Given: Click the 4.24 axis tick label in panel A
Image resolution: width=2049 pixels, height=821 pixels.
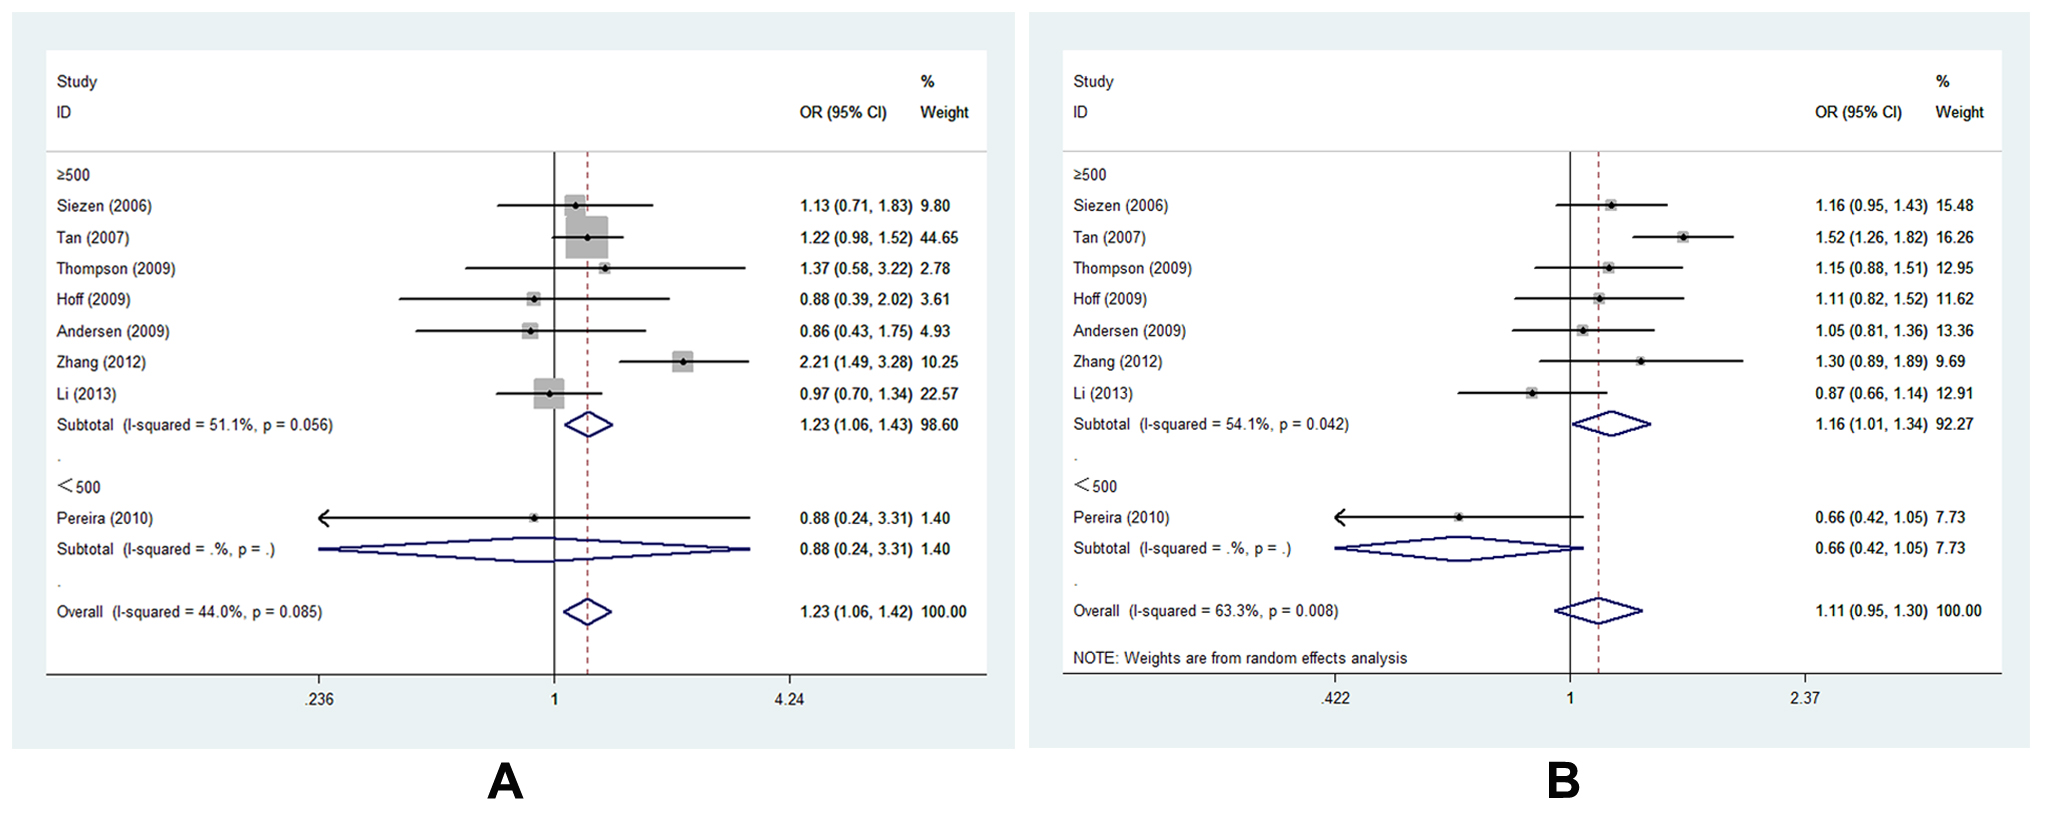Looking at the screenshot, I should tap(788, 699).
